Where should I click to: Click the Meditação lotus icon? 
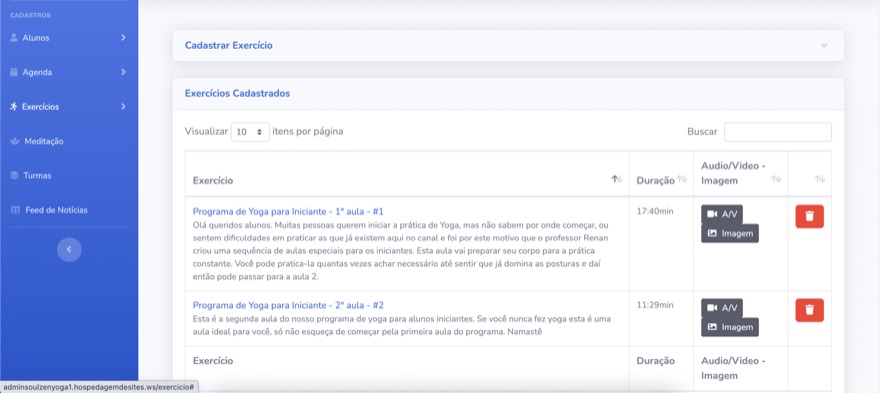15,141
